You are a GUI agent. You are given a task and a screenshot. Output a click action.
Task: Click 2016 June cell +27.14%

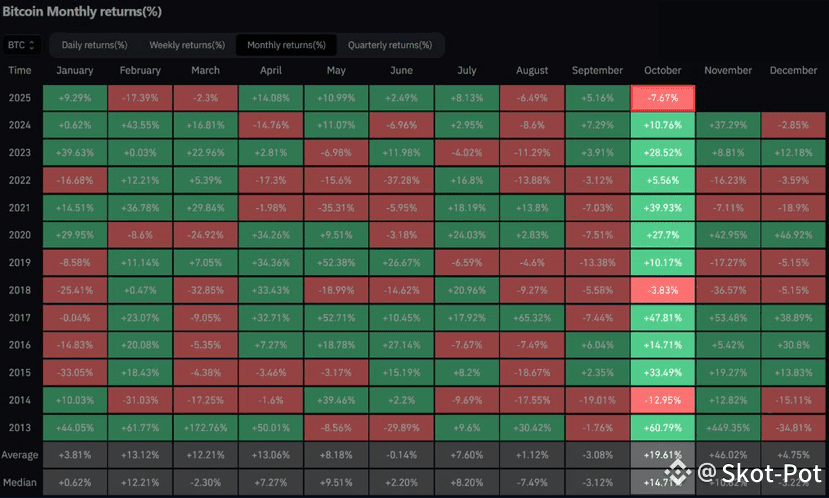[x=401, y=345]
